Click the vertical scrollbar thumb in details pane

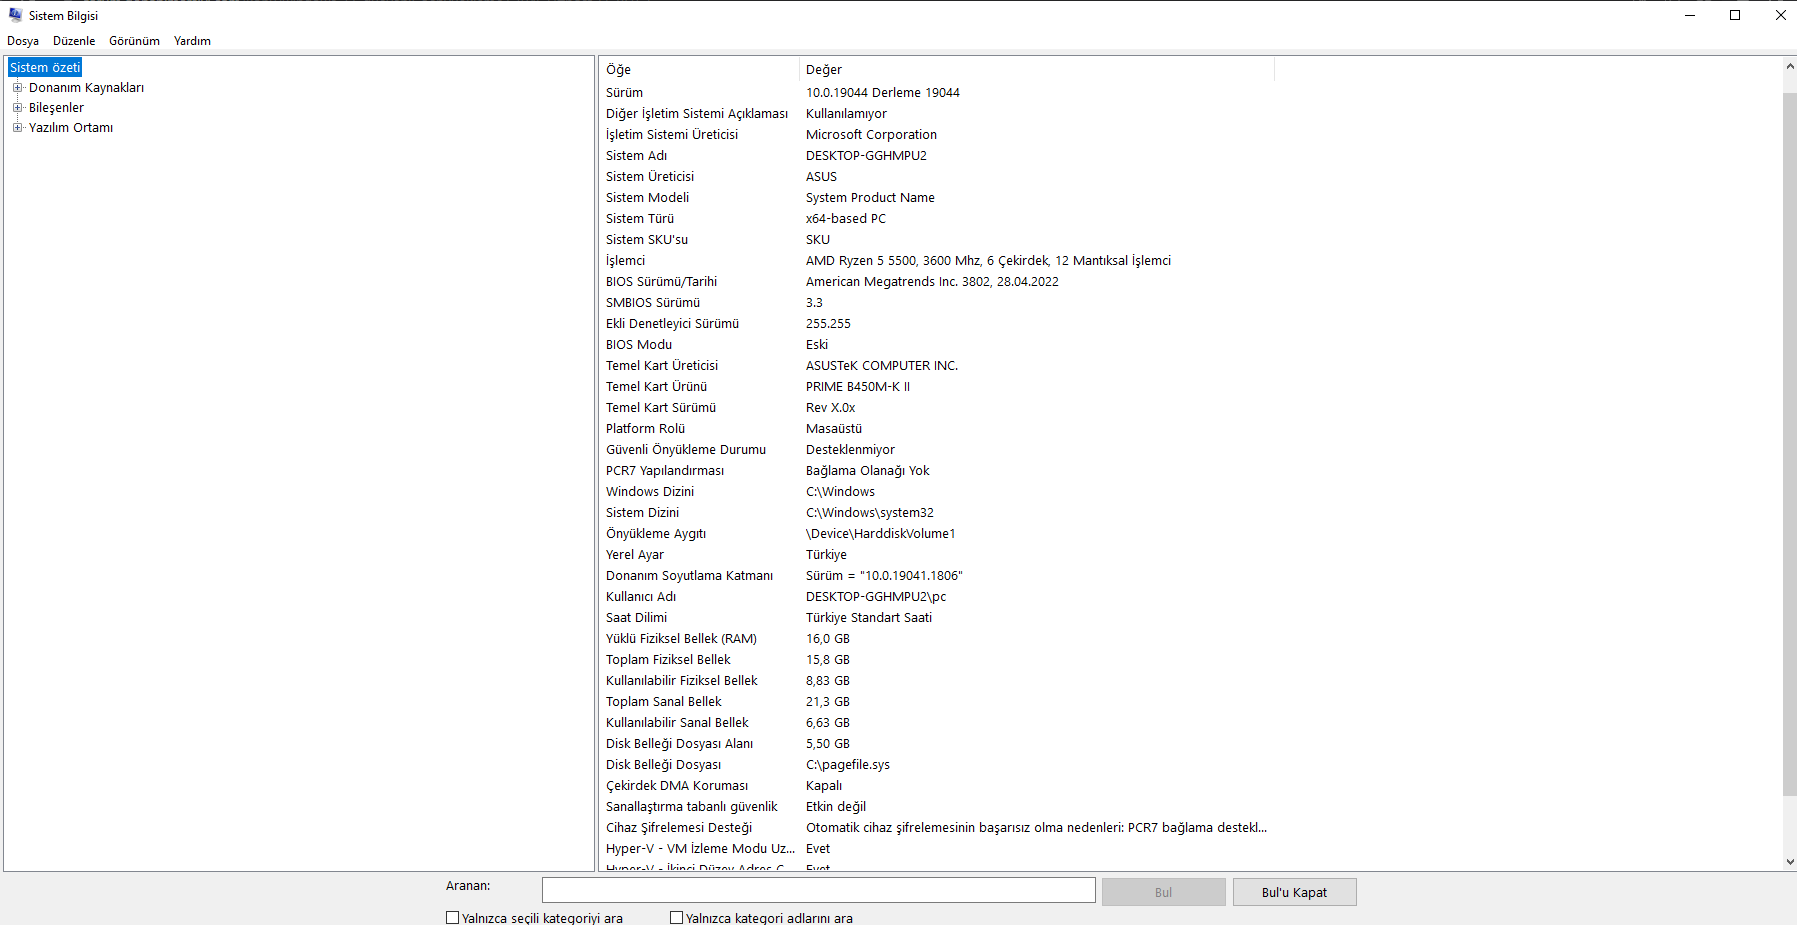[1789, 445]
